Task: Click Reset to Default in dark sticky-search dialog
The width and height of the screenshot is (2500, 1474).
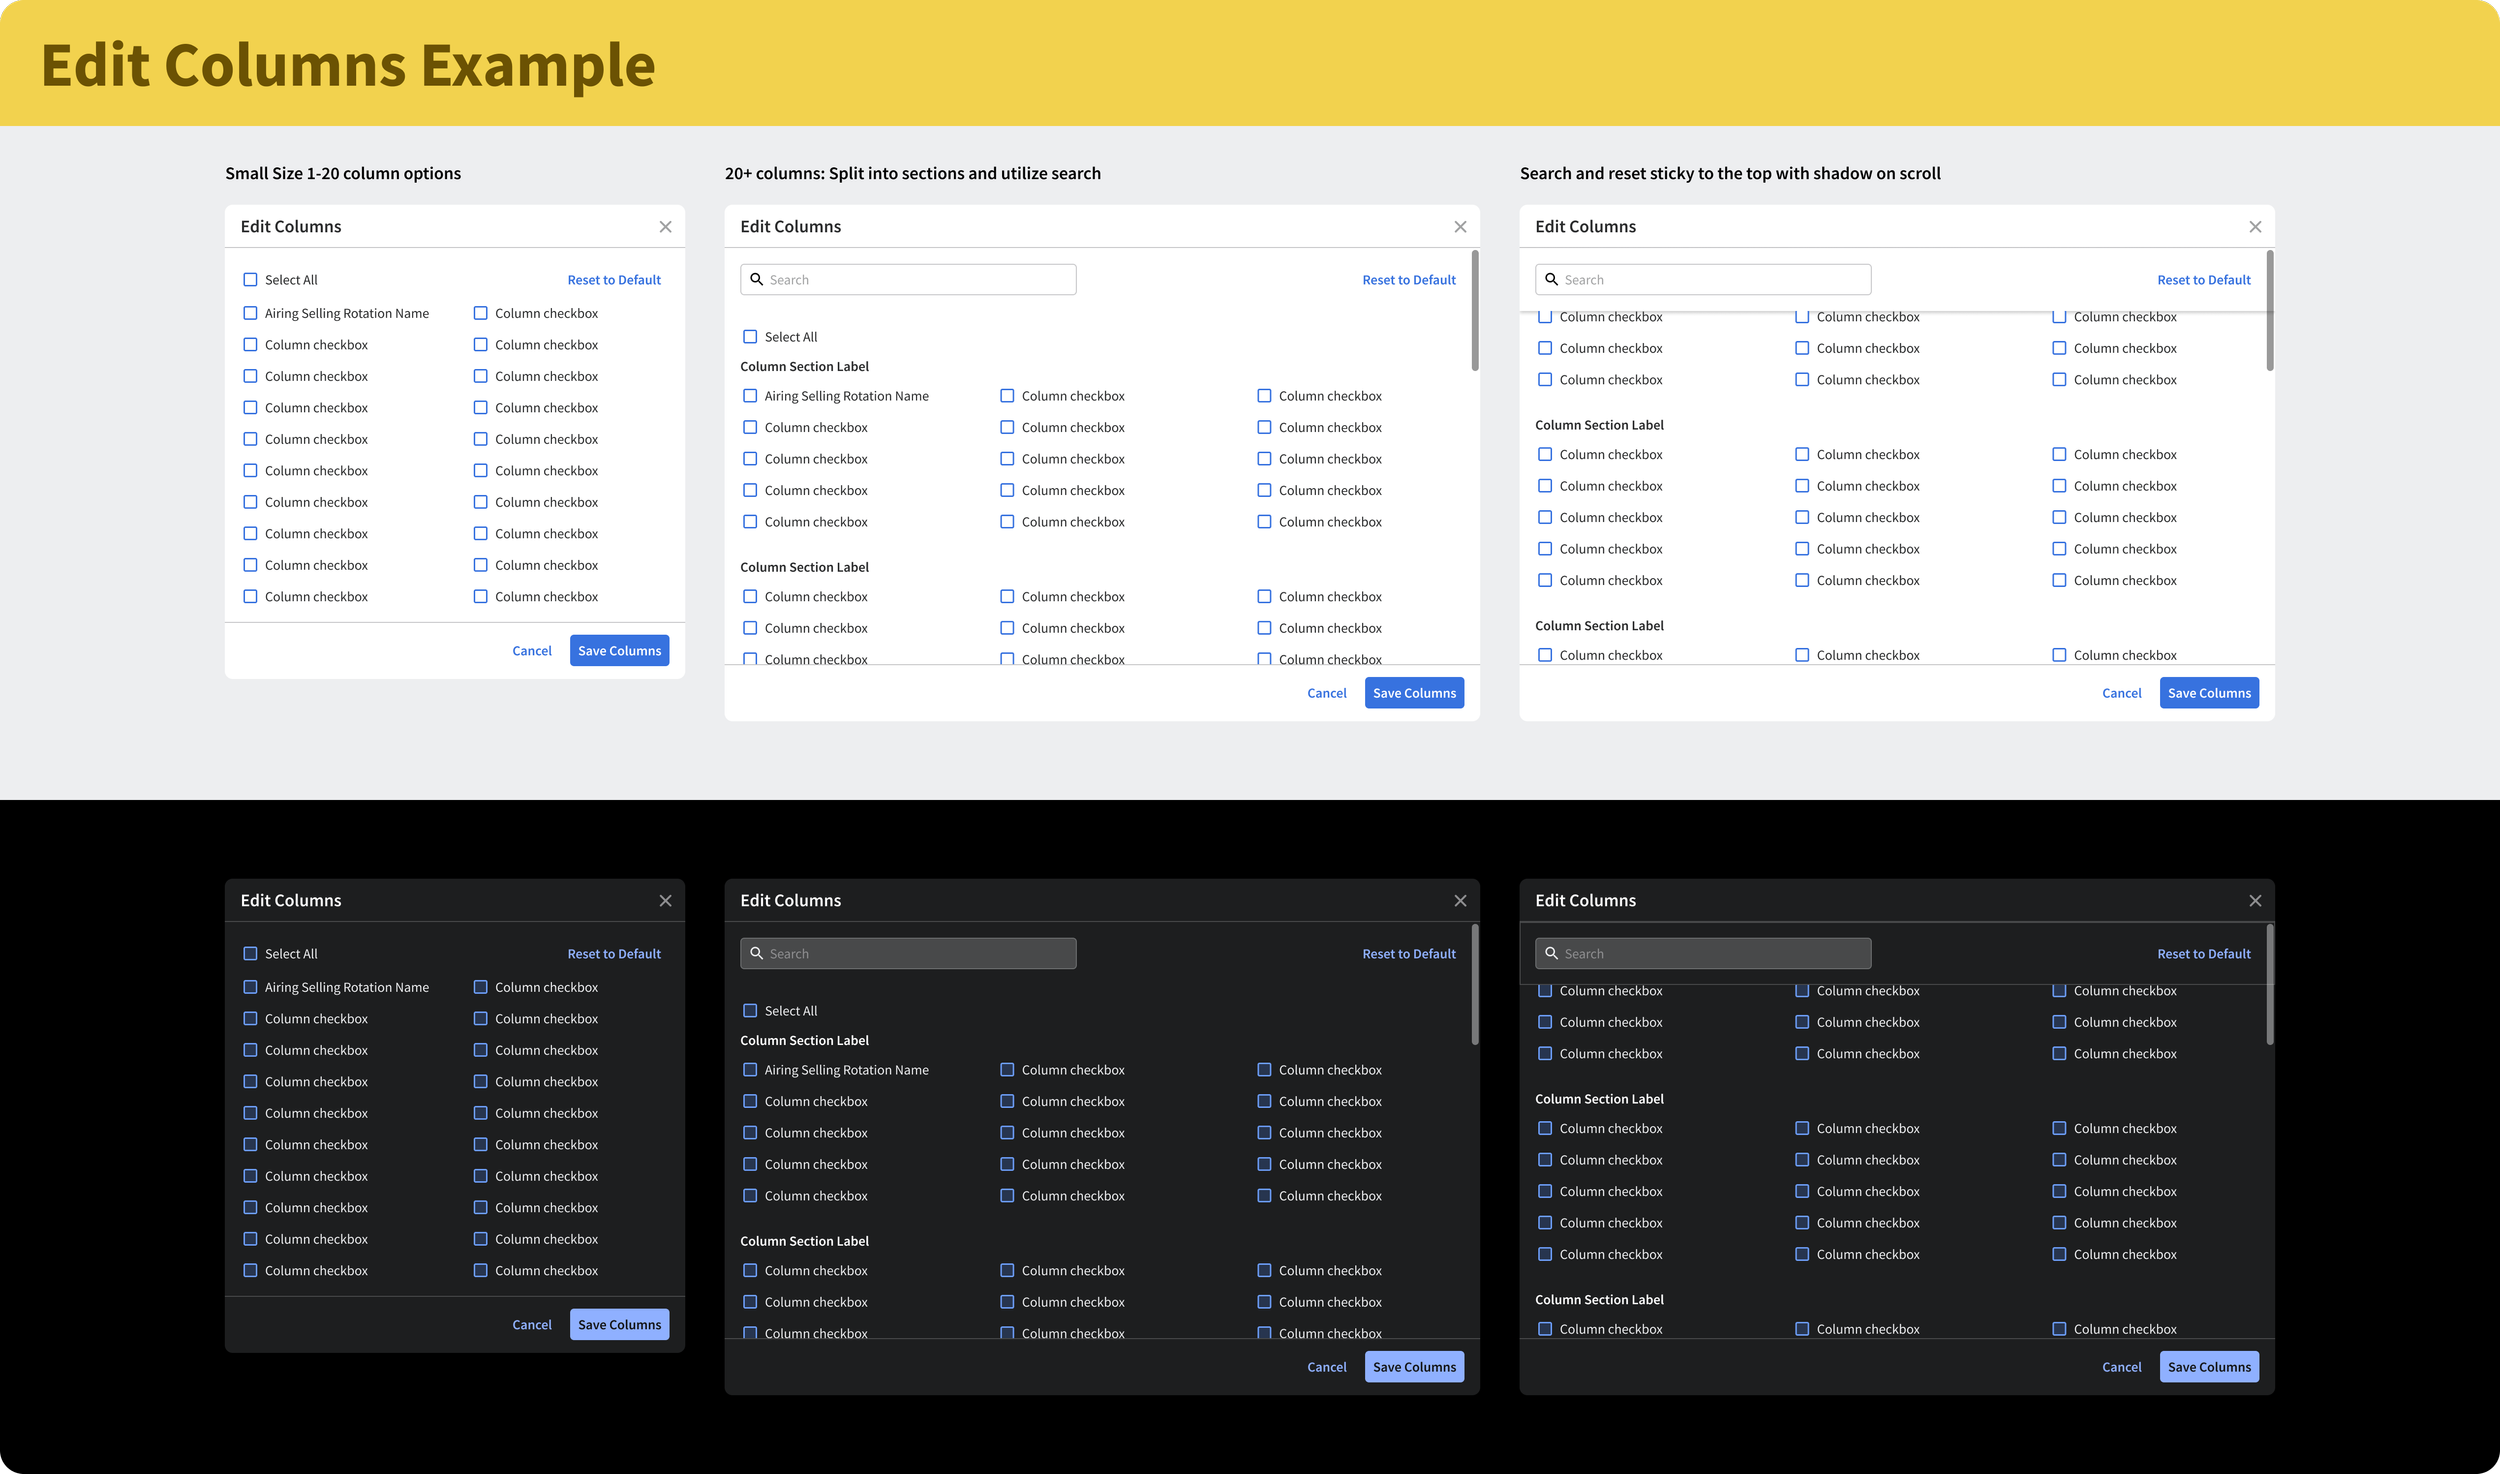Action: pos(2203,954)
